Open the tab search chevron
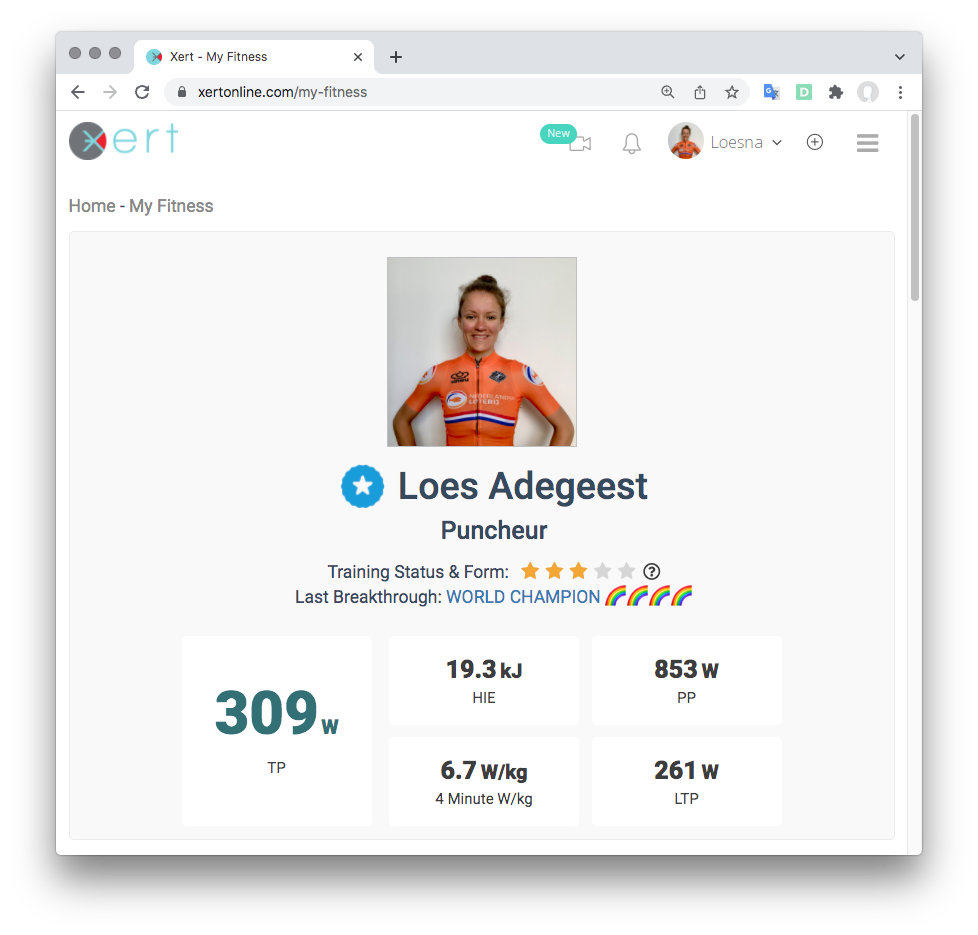The height and width of the screenshot is (935, 978). coord(899,57)
